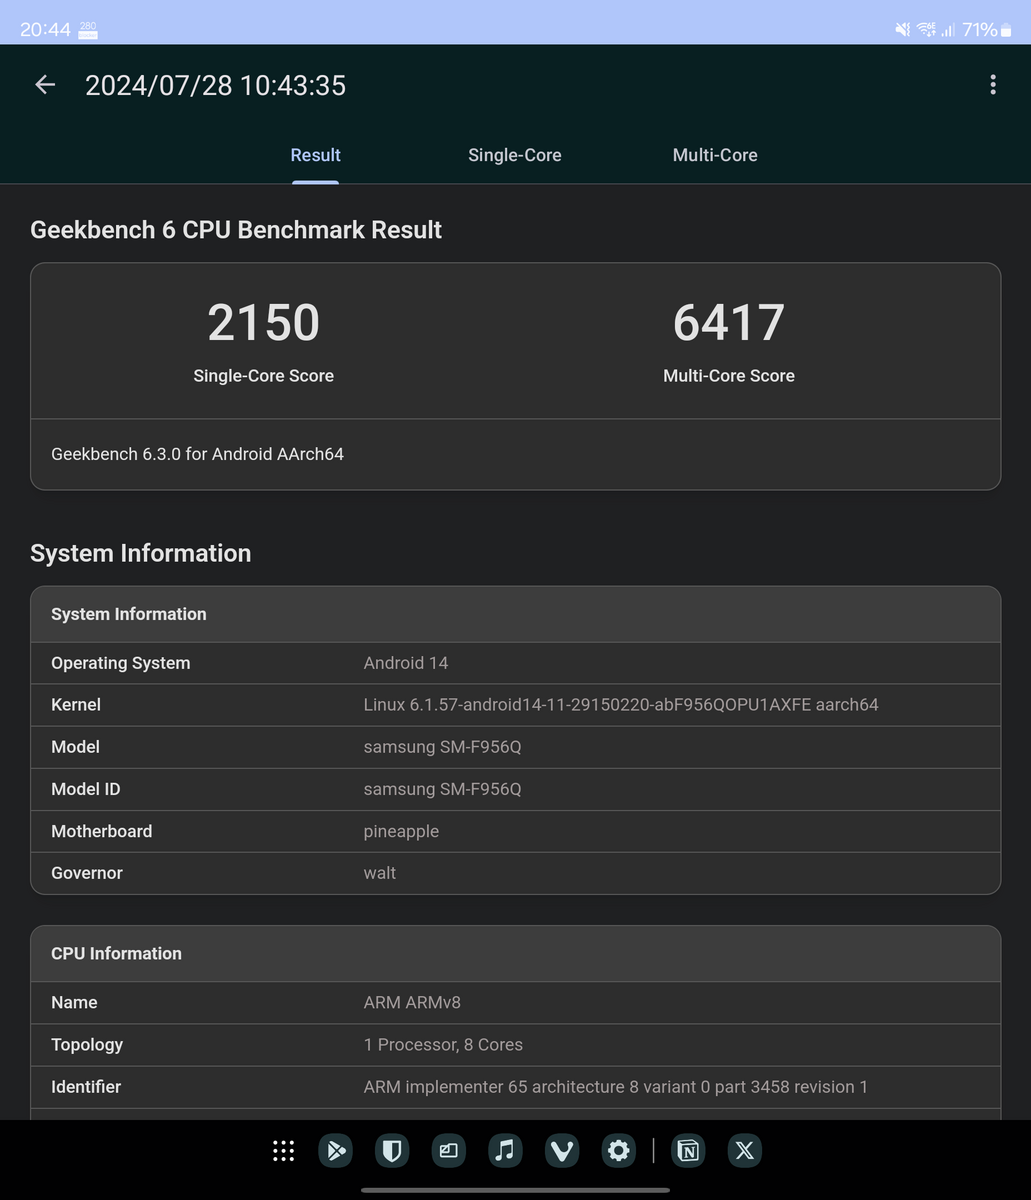The width and height of the screenshot is (1031, 1200).
Task: Tap the 280 notification badge icon
Action: [x=88, y=30]
